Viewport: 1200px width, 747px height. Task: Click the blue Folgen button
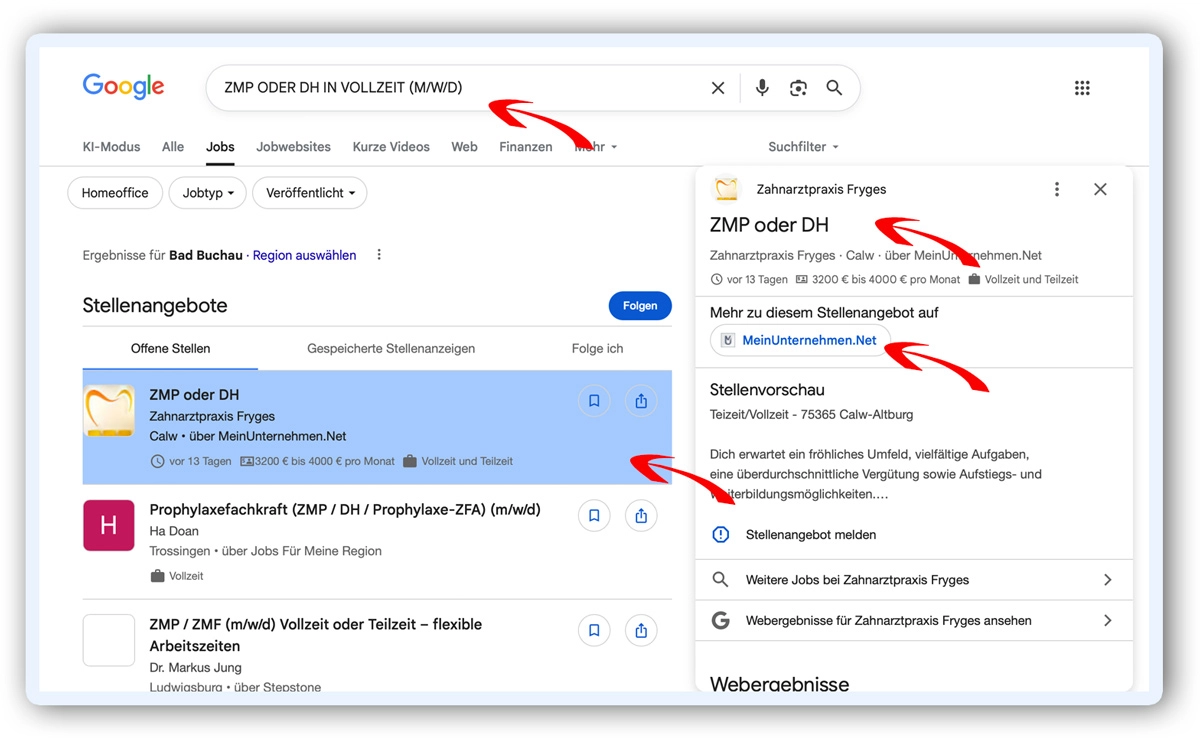click(x=640, y=306)
